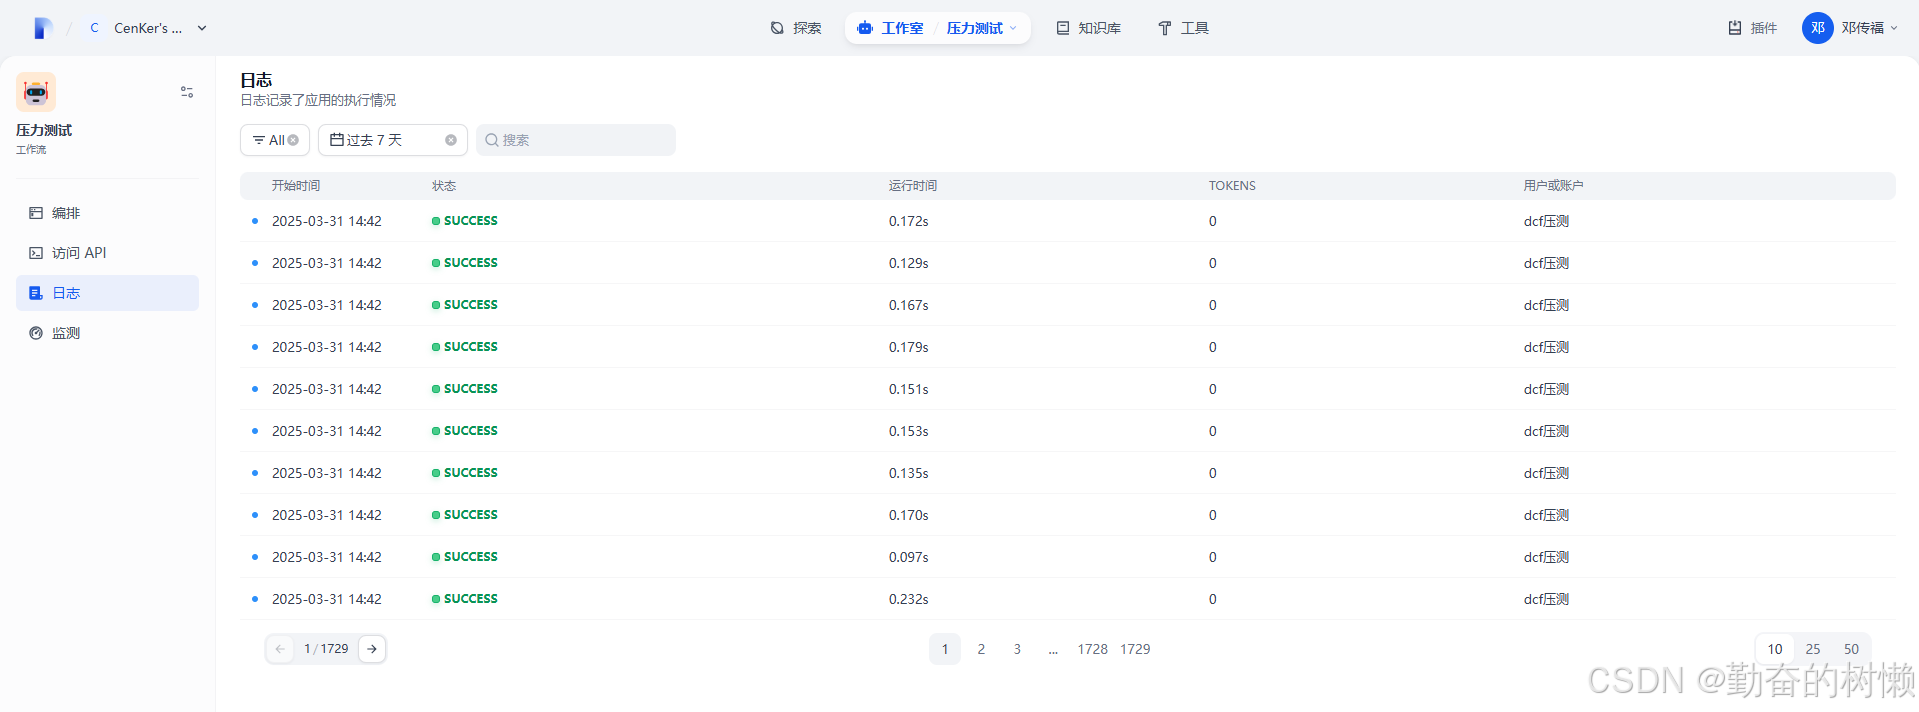Screen dimensions: 1919x712
Task: Open the 压力测试 app robot icon
Action: (36, 92)
